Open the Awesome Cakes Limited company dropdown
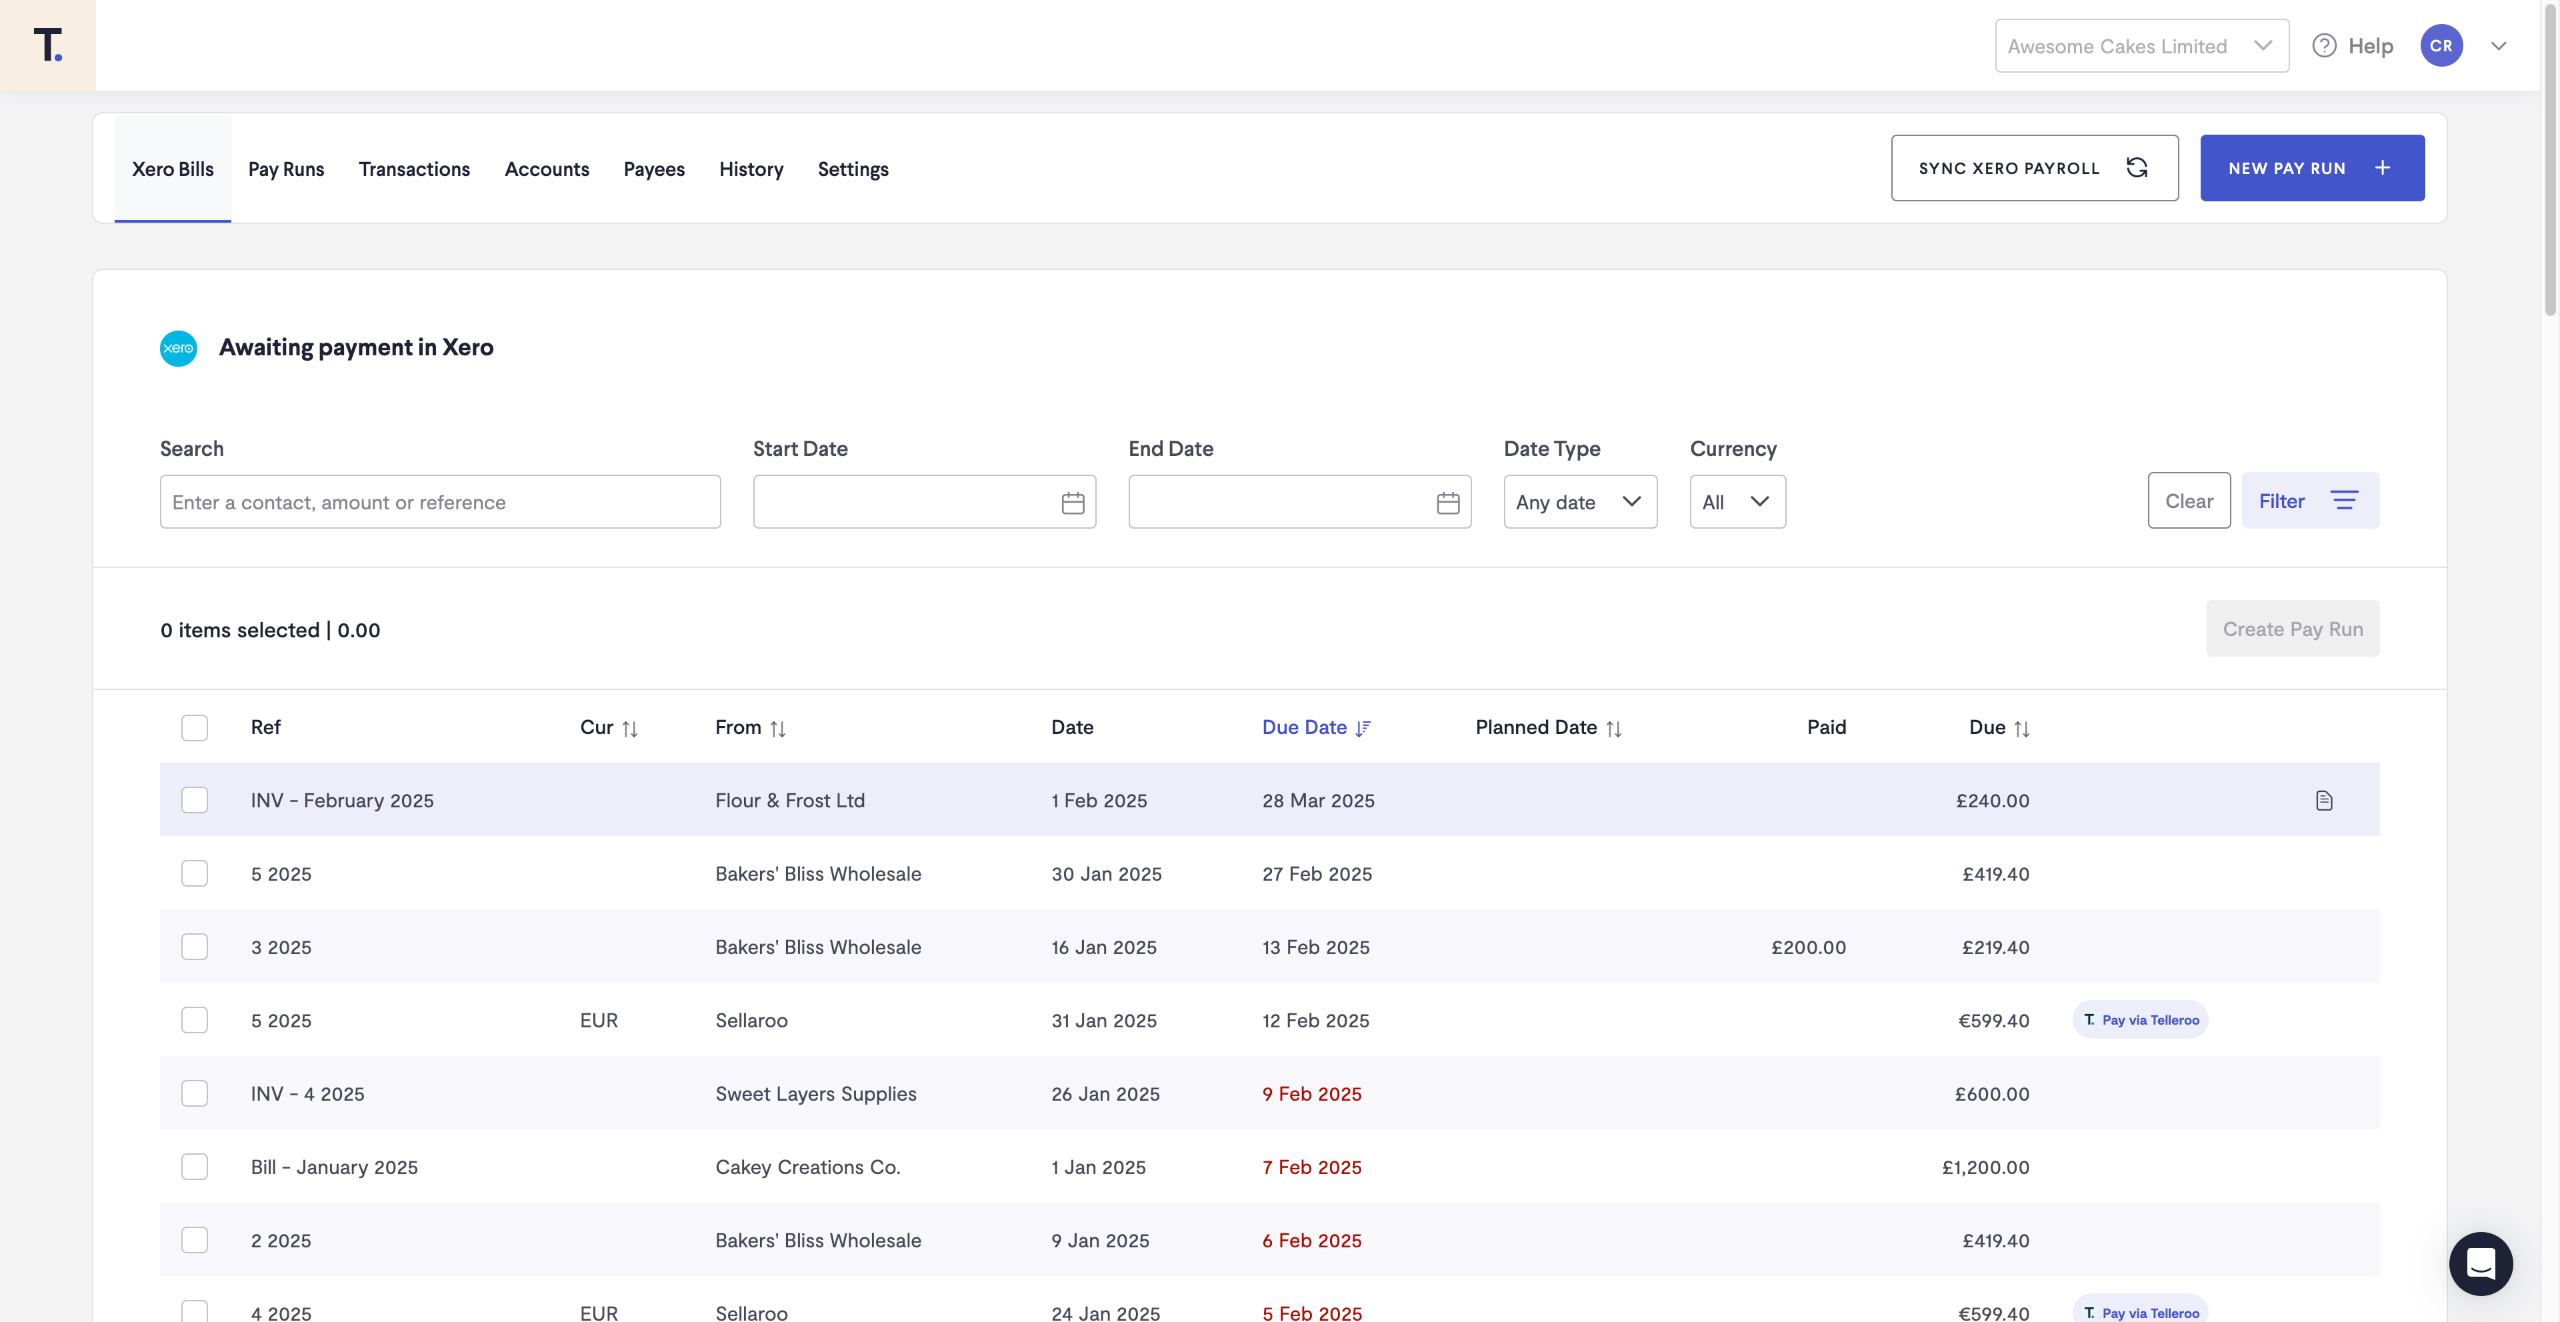The image size is (2560, 1322). pyautogui.click(x=2141, y=46)
